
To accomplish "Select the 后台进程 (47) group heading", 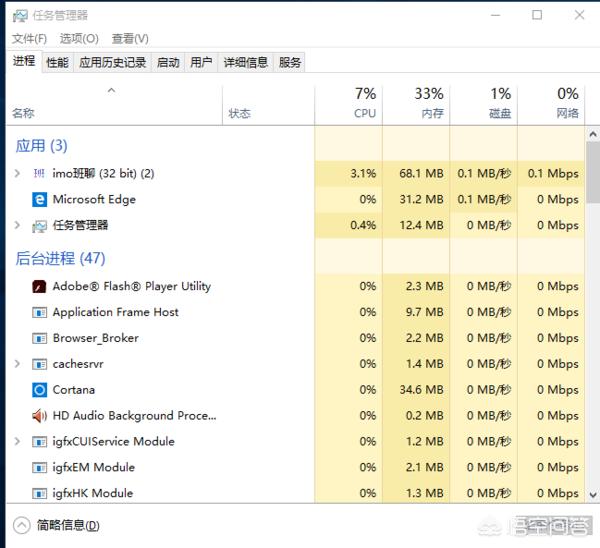I will [x=60, y=258].
